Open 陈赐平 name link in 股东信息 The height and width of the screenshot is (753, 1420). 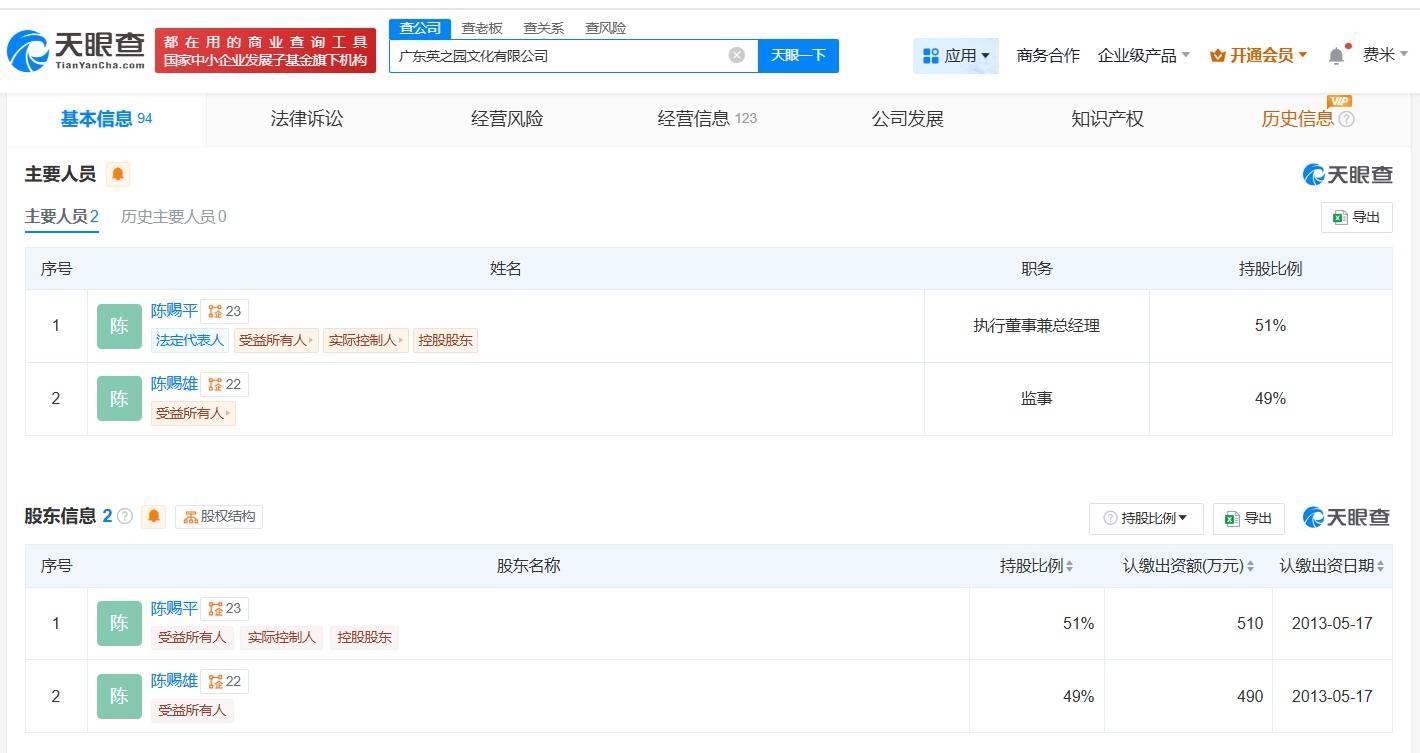pyautogui.click(x=174, y=608)
